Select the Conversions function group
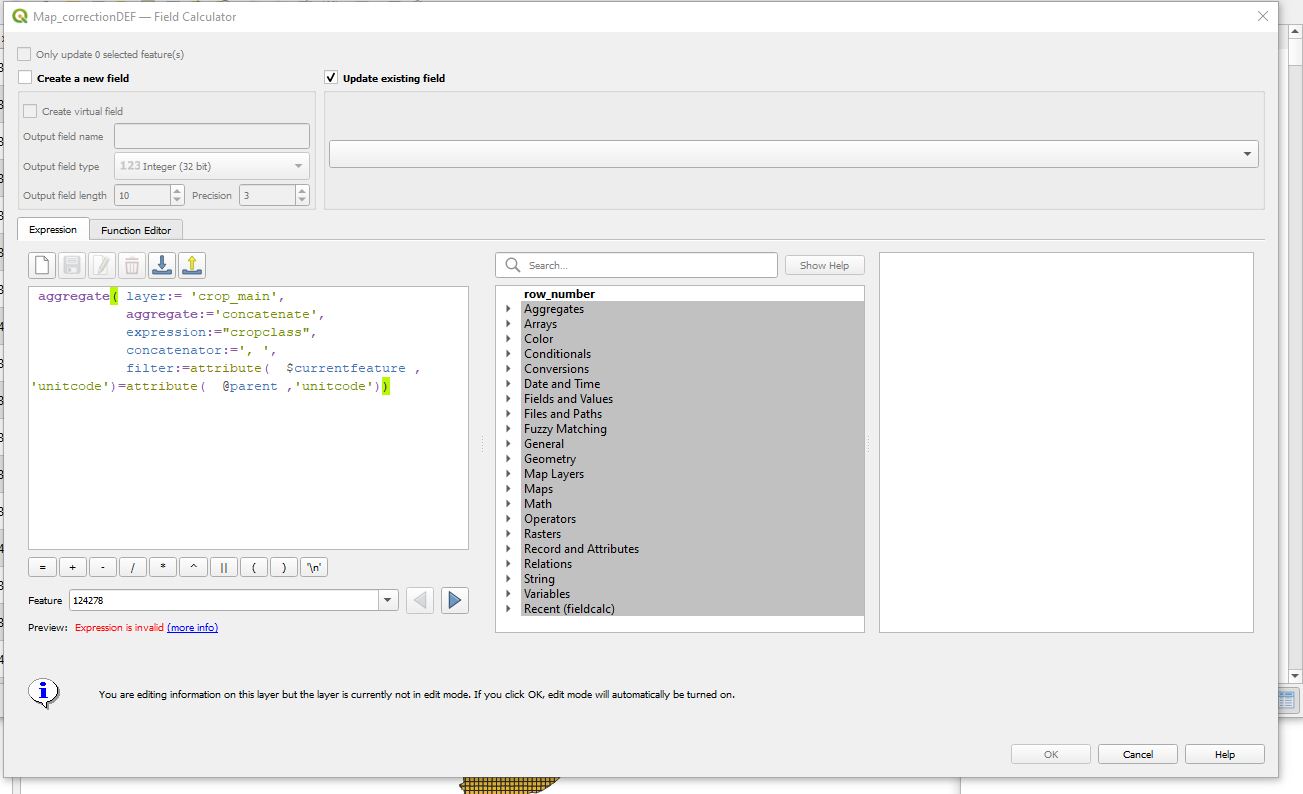Screen dimensions: 1303x794 coord(557,369)
